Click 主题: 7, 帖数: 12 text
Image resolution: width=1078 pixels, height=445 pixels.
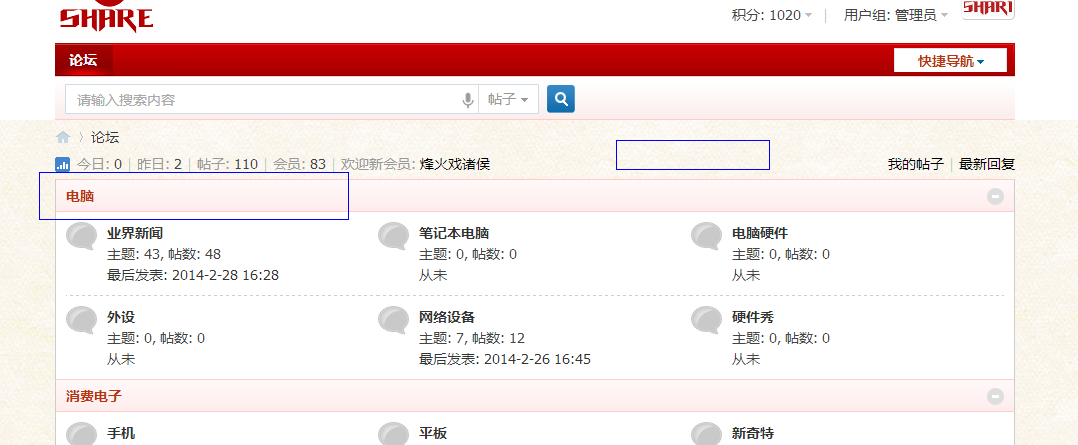472,338
